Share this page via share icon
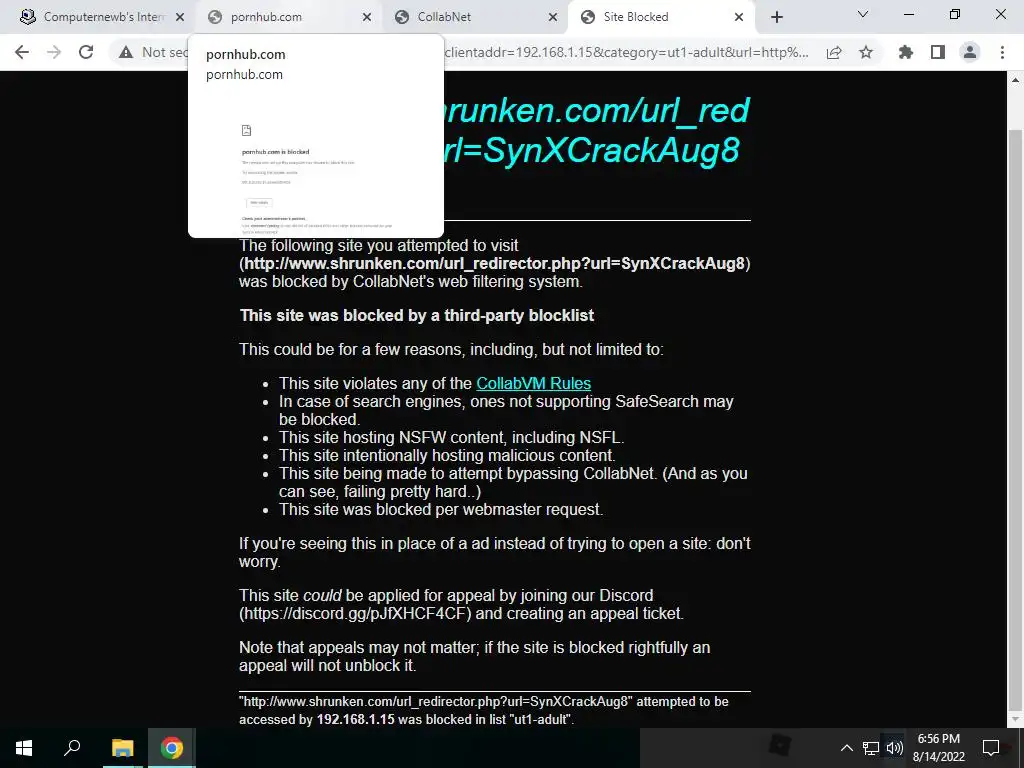Screen dimensions: 1024x768 834,52
